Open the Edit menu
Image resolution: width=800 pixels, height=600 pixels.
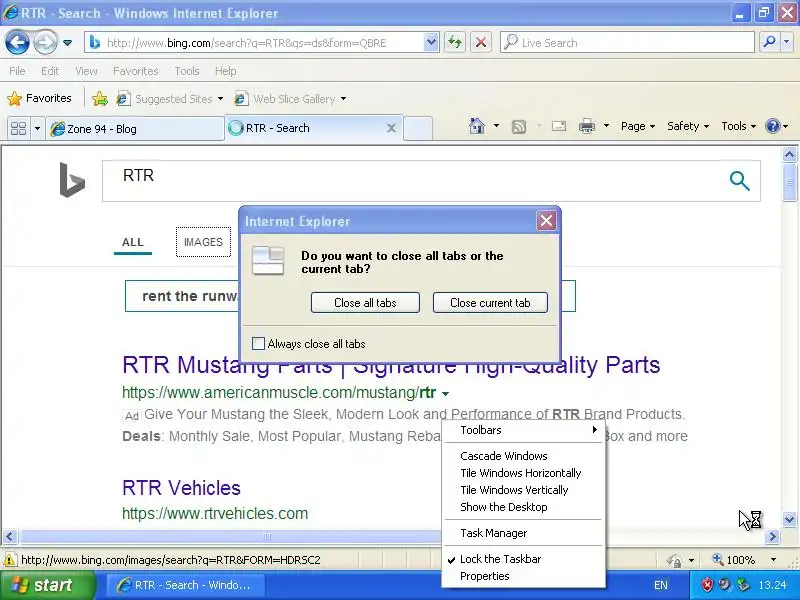(49, 71)
